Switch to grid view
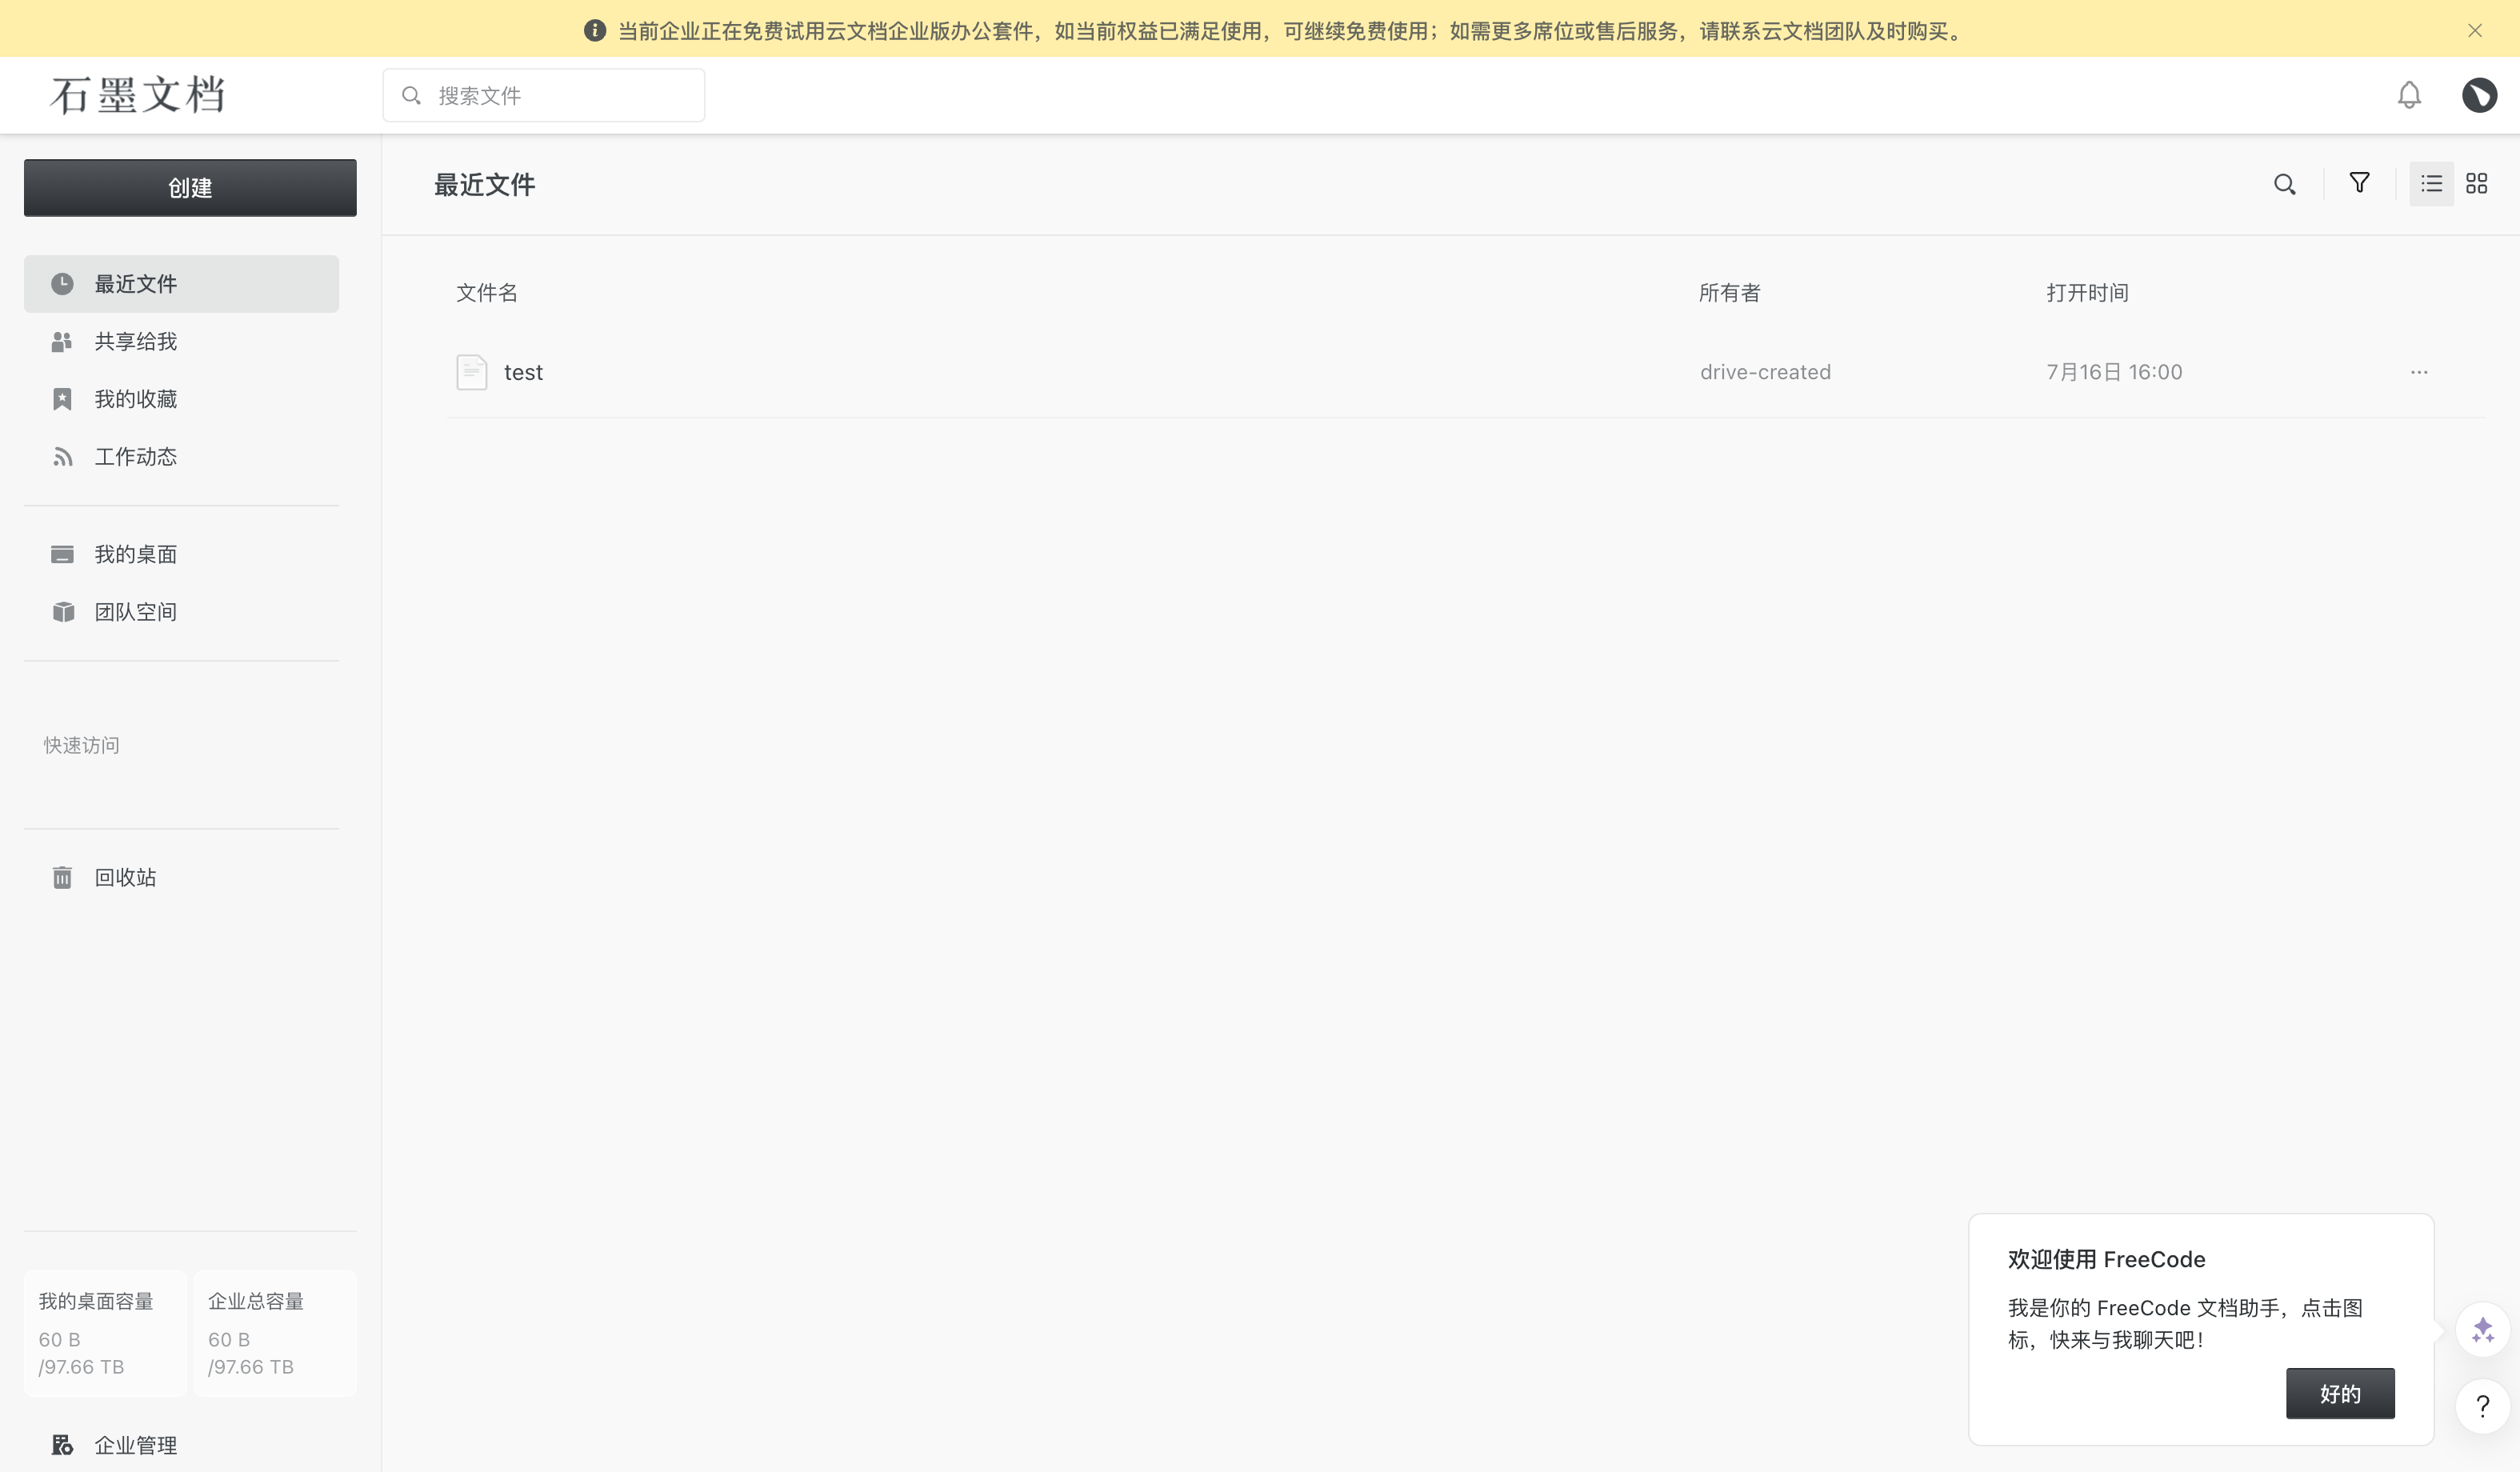Screen dimensions: 2520x1472 [2477, 184]
